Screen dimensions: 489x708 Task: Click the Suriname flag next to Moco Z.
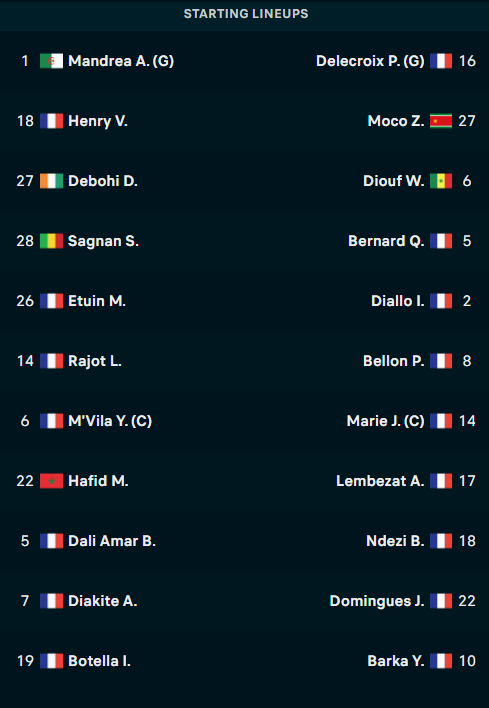(x=441, y=121)
